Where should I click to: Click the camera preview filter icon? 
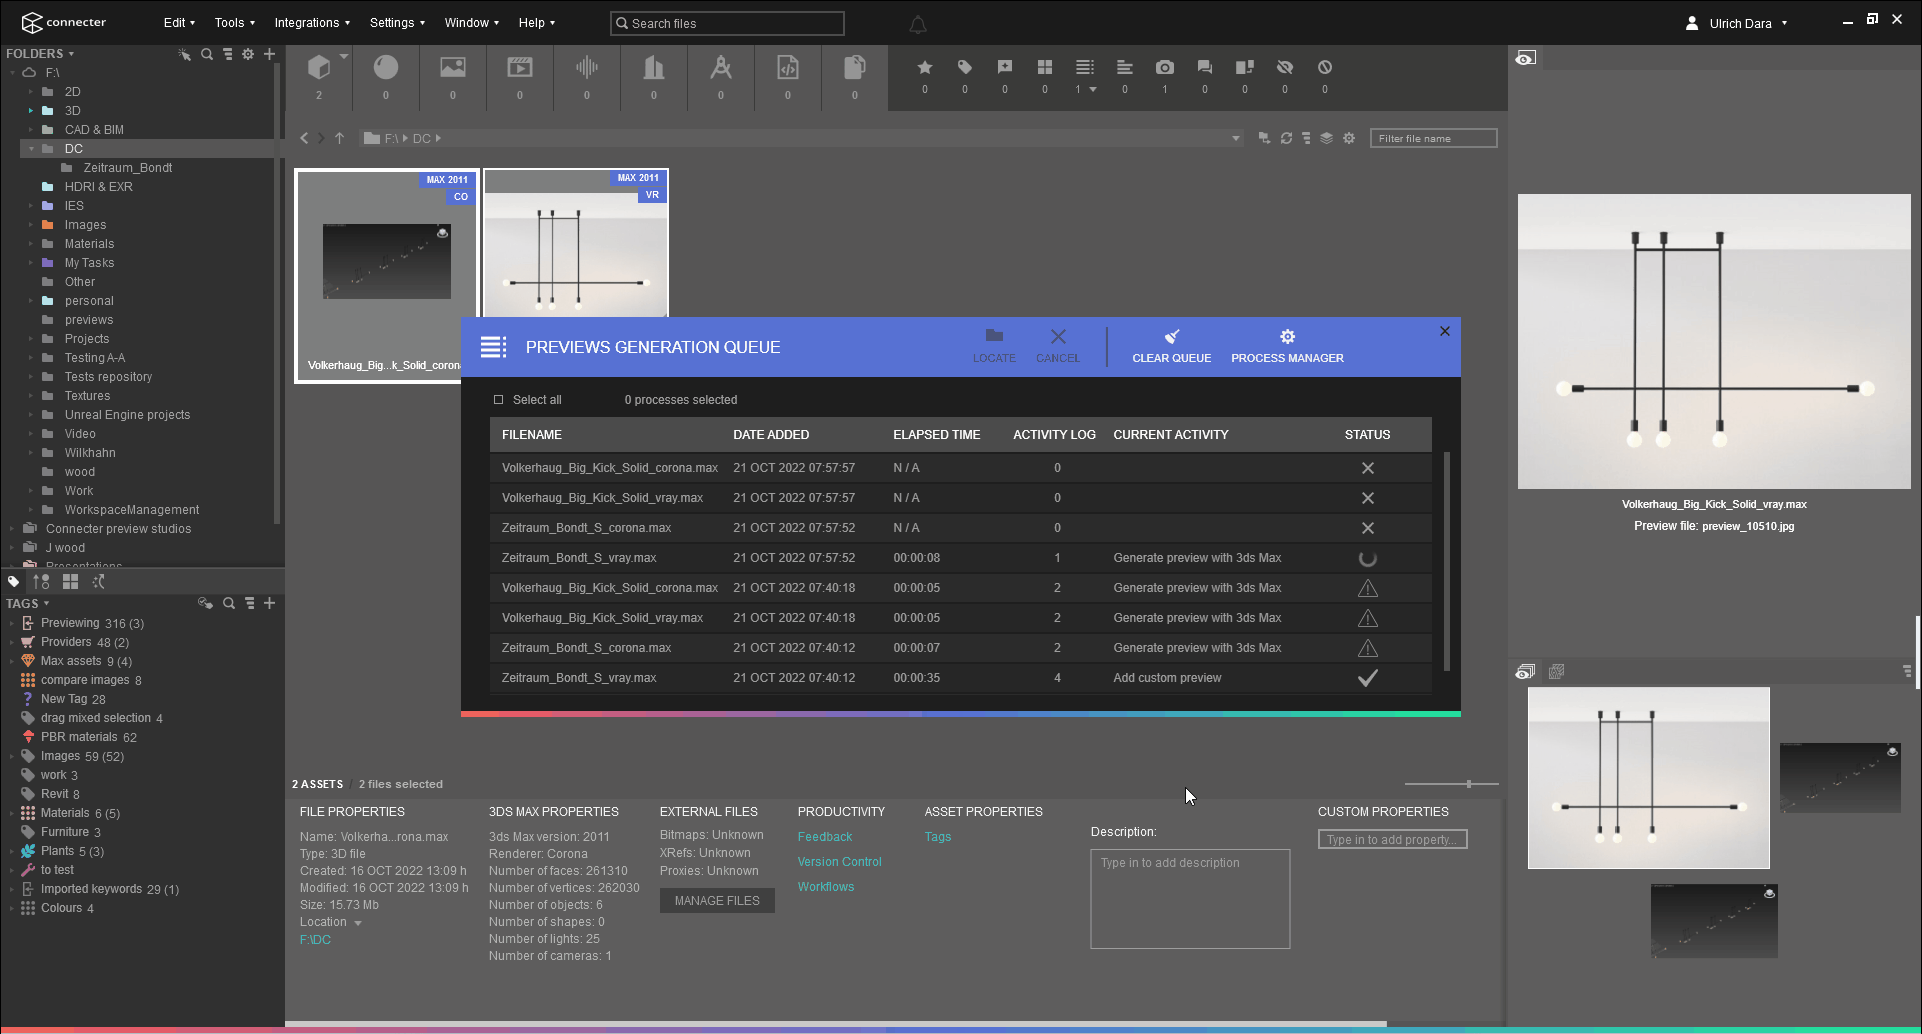click(1165, 67)
